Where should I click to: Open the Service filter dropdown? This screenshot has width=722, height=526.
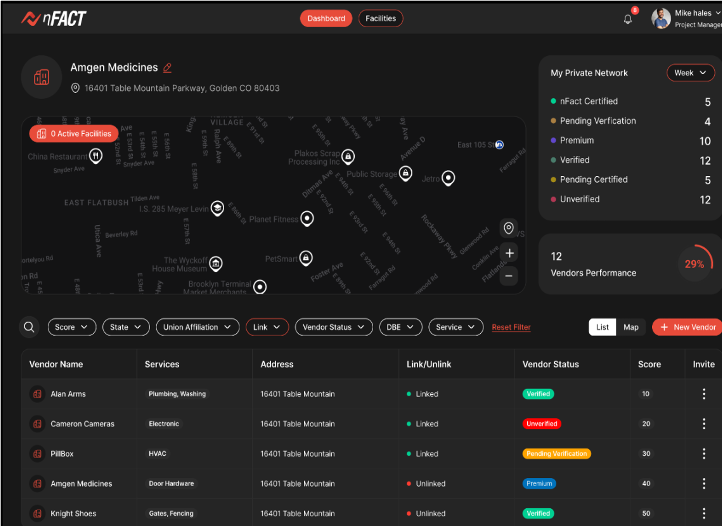pyautogui.click(x=456, y=327)
